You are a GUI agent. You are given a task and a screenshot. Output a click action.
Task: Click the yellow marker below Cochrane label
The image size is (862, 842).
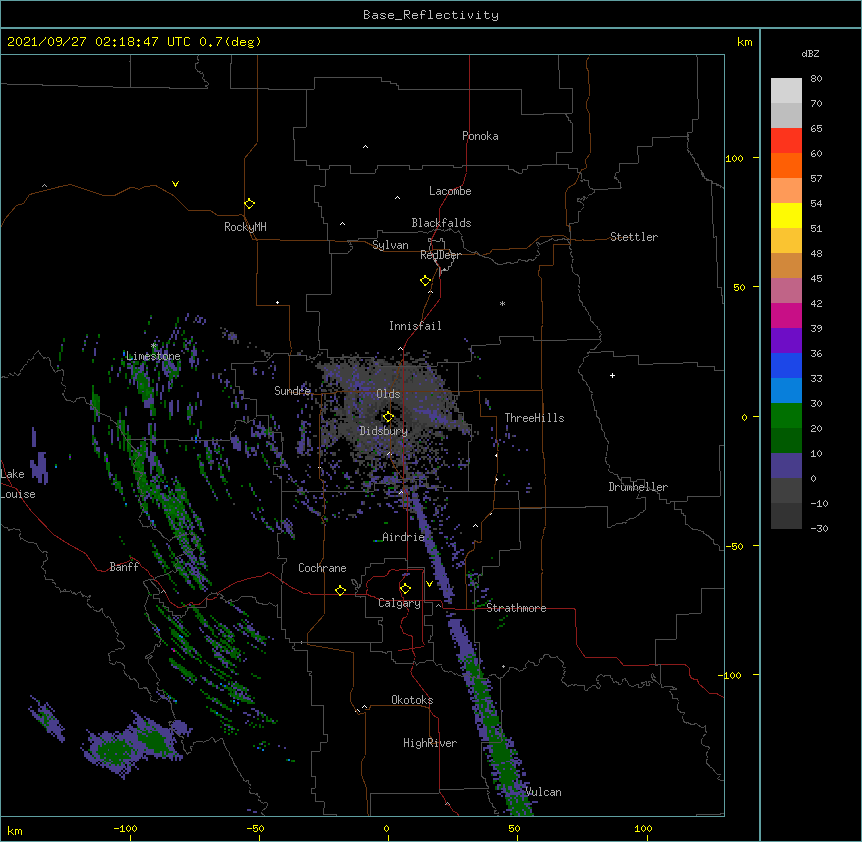pos(340,590)
